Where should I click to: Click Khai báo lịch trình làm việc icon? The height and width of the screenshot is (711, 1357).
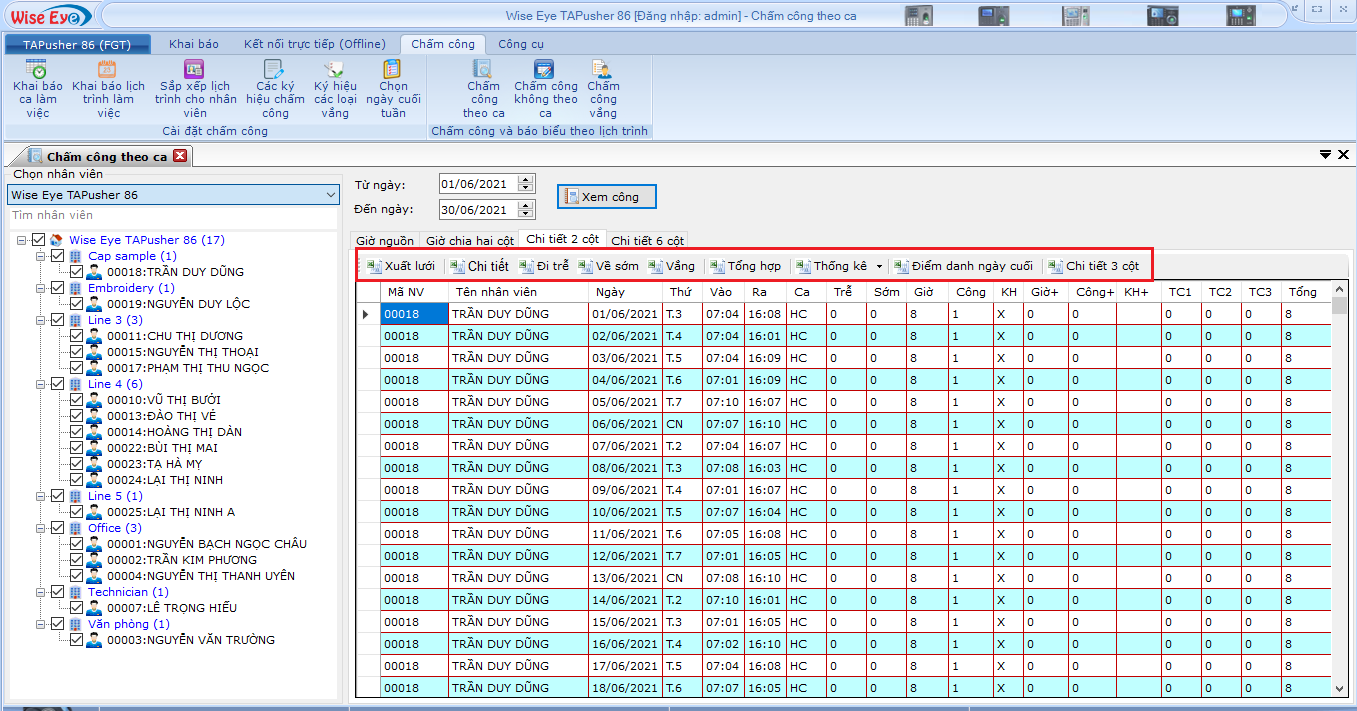click(108, 70)
